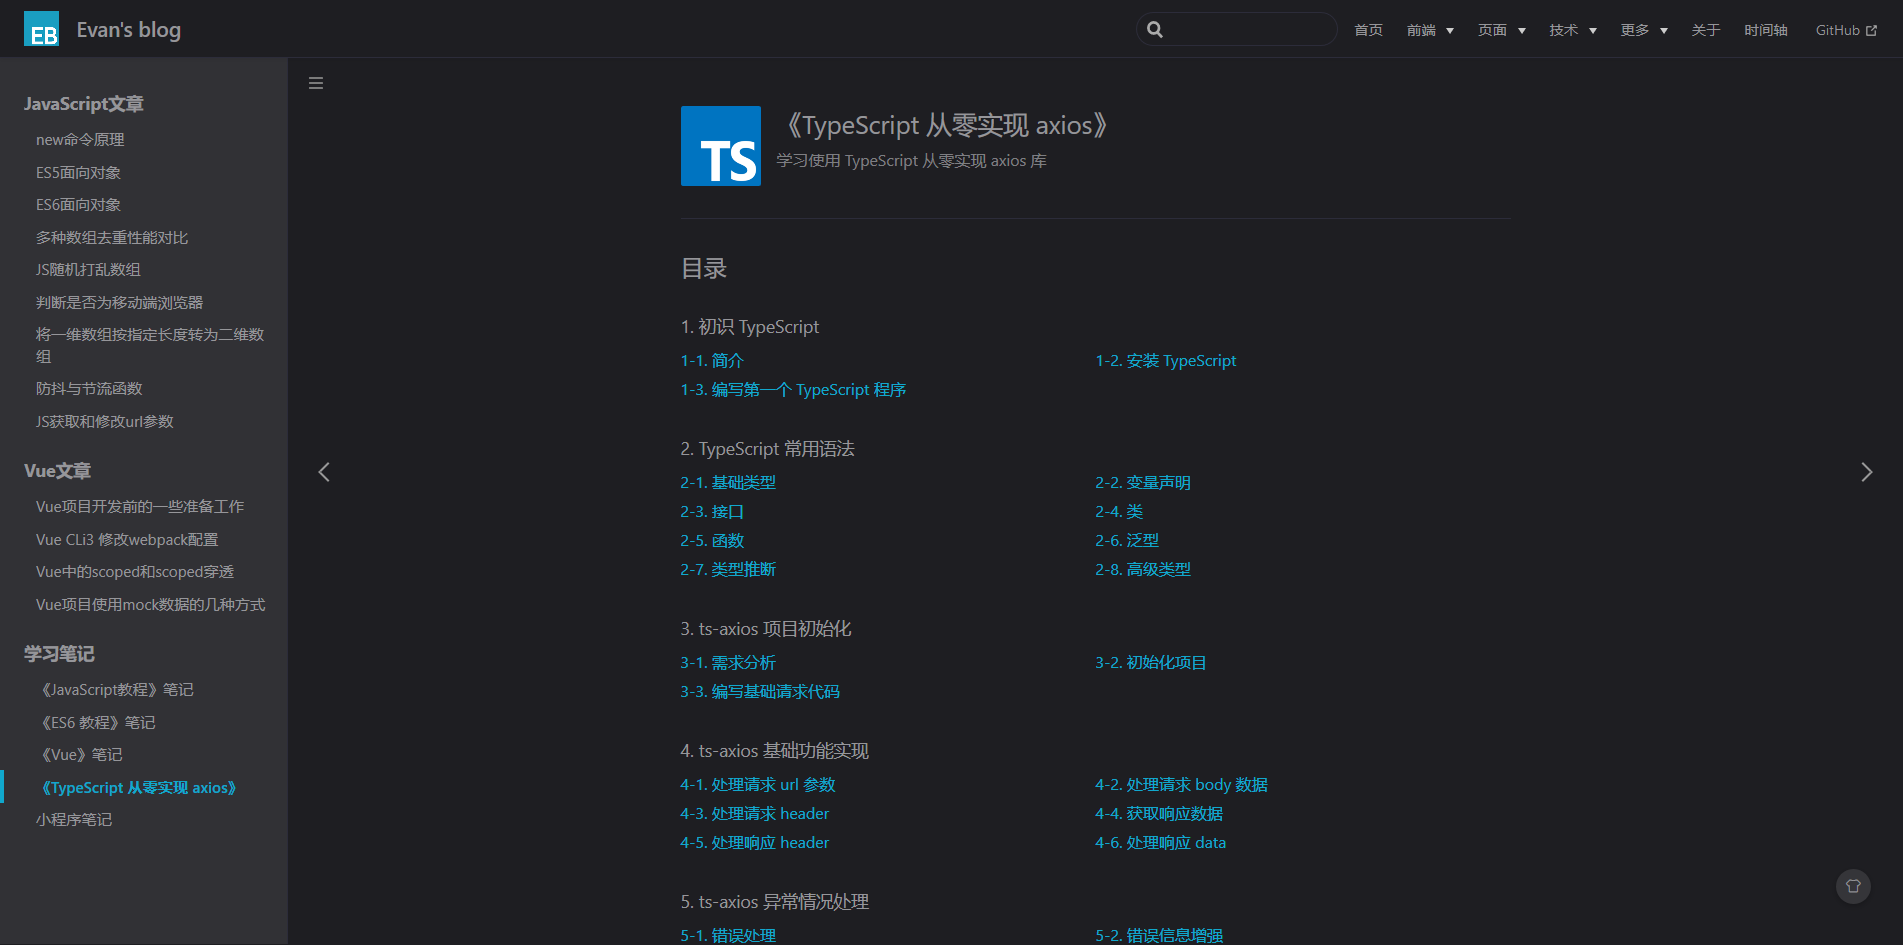Screen dimensions: 1903x945
Task: Open chapter link 5-1. 错误处理
Action: tap(728, 936)
